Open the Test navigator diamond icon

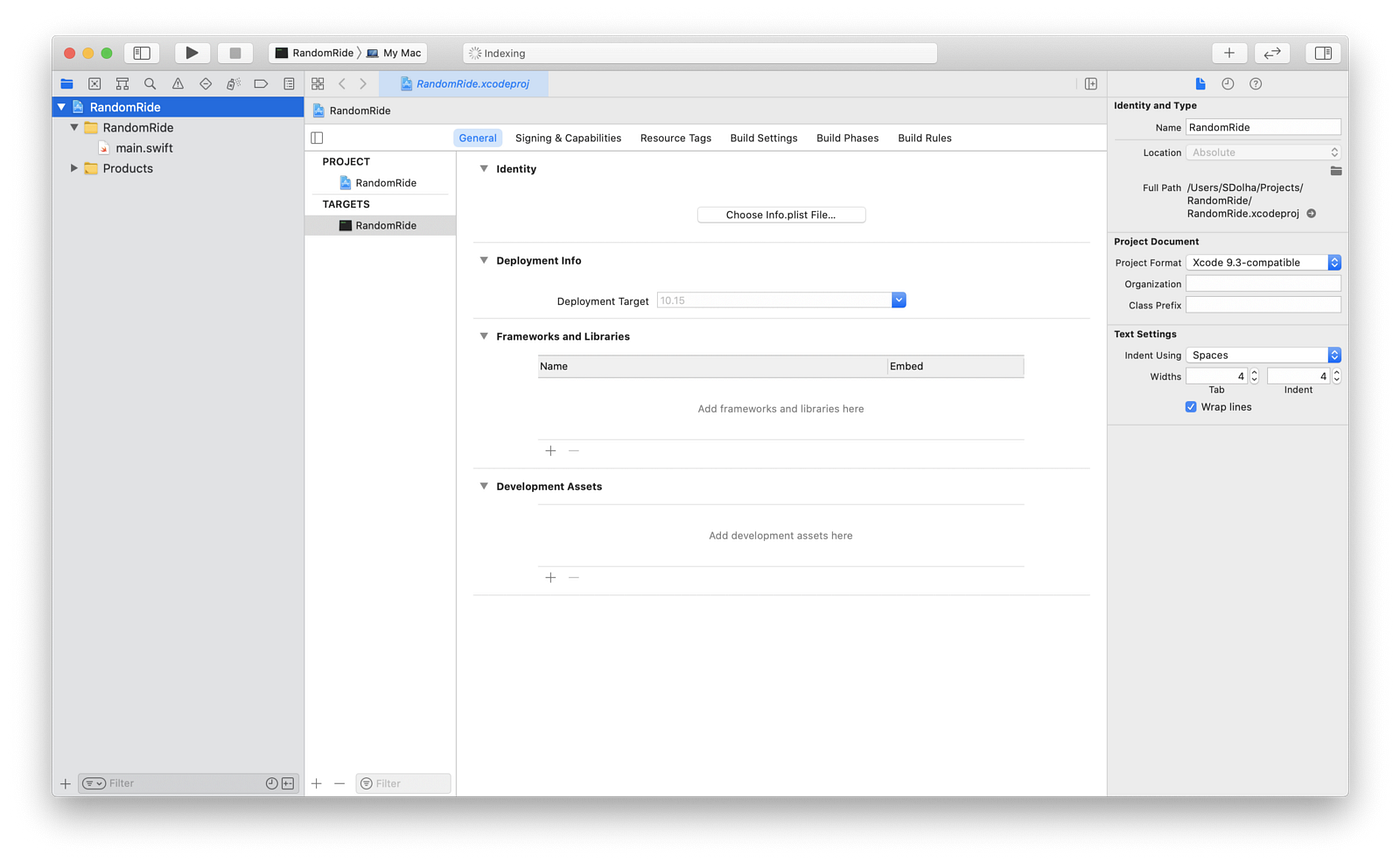[x=206, y=84]
